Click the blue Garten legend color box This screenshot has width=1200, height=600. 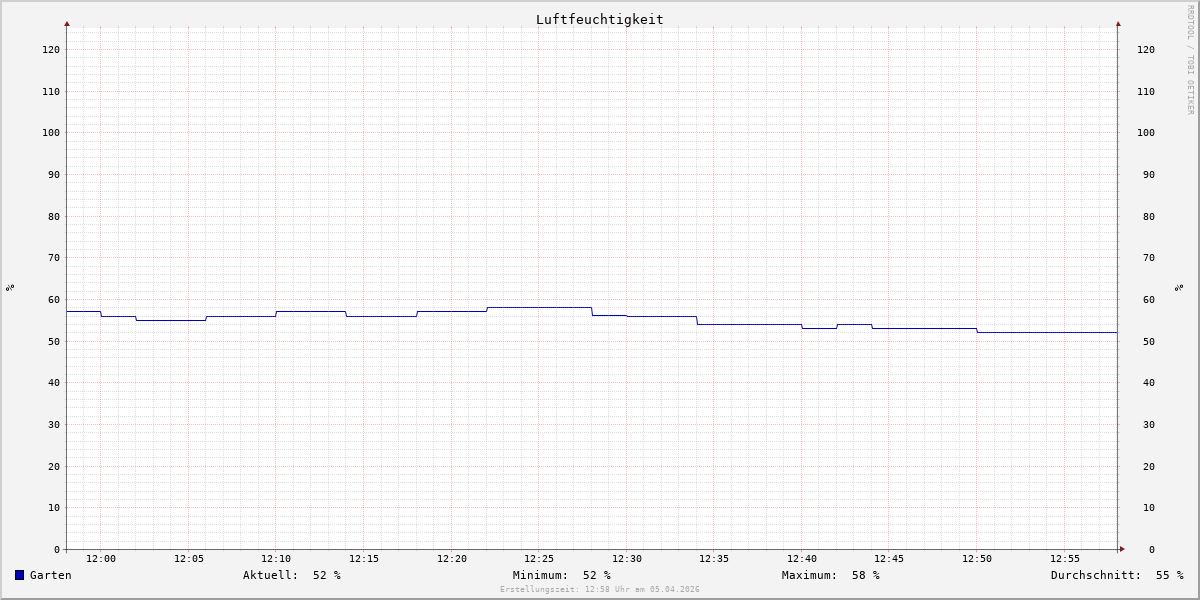pos(19,575)
